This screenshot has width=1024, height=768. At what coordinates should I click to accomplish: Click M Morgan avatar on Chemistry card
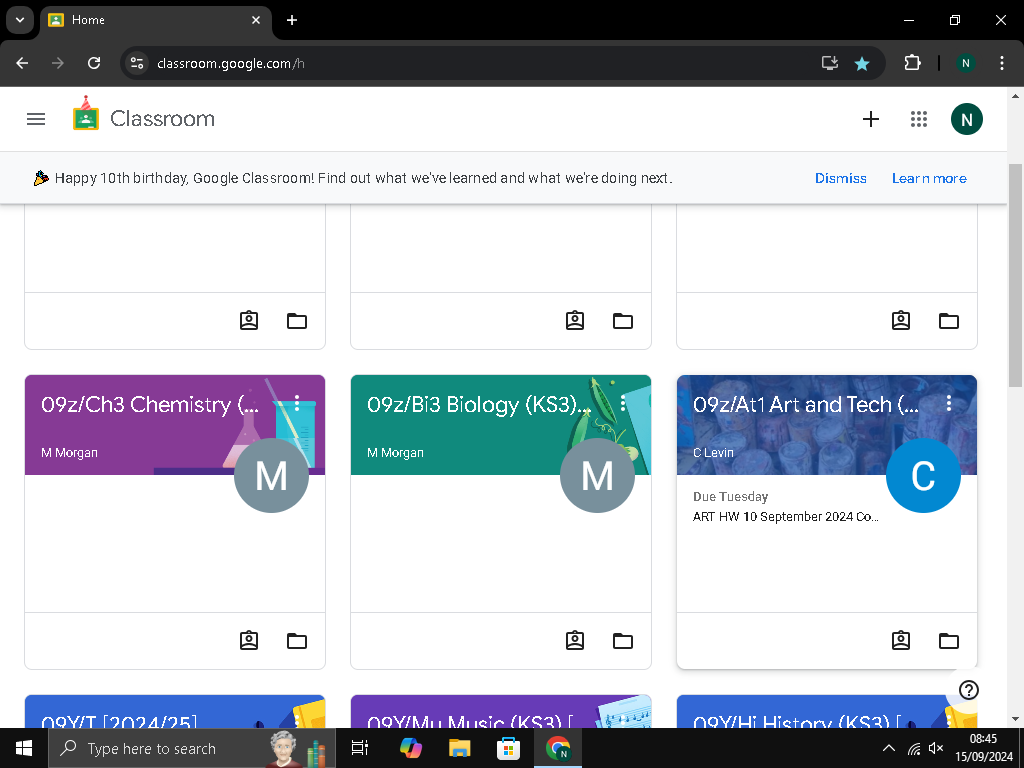(x=271, y=475)
